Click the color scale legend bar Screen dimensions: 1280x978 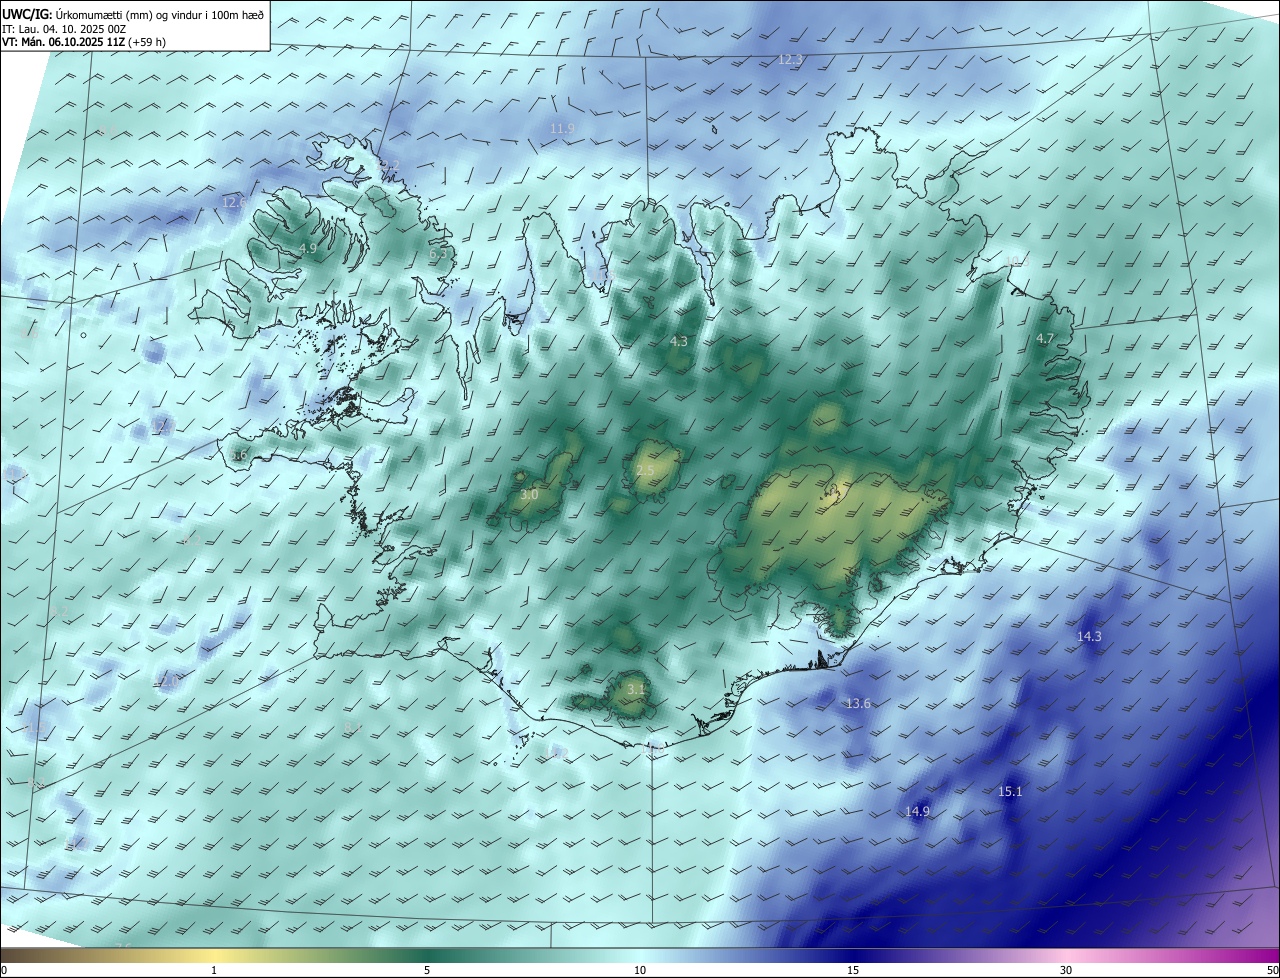point(640,956)
